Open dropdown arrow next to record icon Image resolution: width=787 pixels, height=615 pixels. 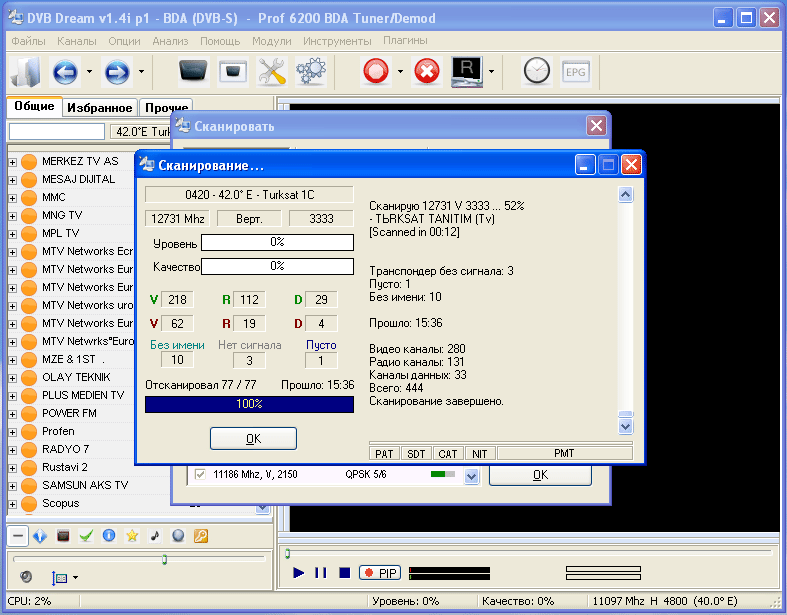coord(400,72)
